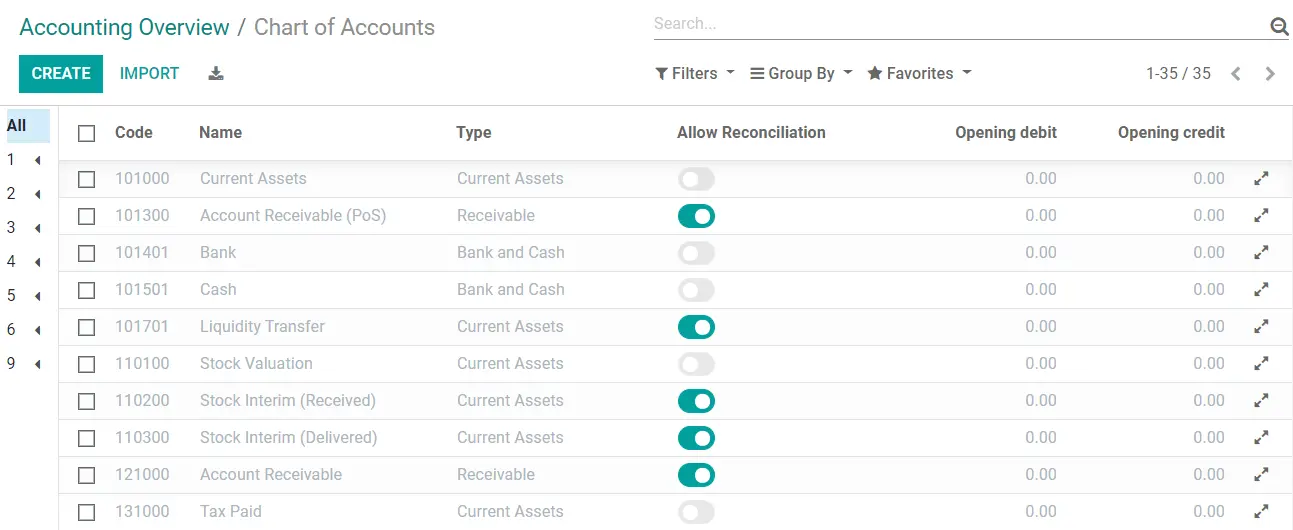Open the Favorites dropdown

[x=919, y=73]
